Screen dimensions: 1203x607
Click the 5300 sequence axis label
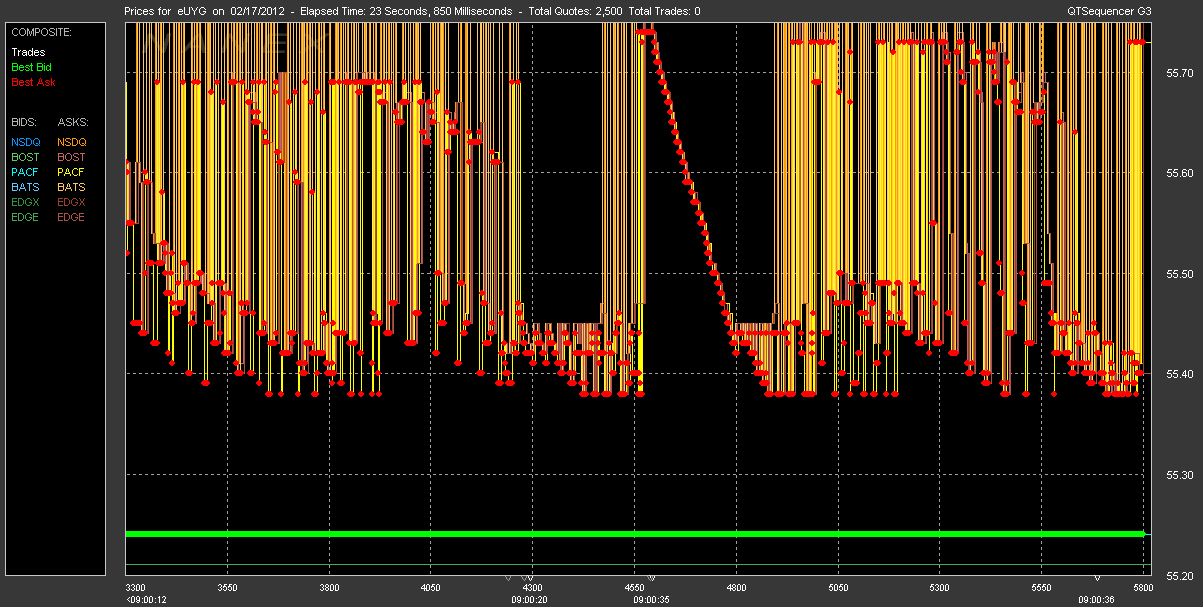pyautogui.click(x=939, y=588)
